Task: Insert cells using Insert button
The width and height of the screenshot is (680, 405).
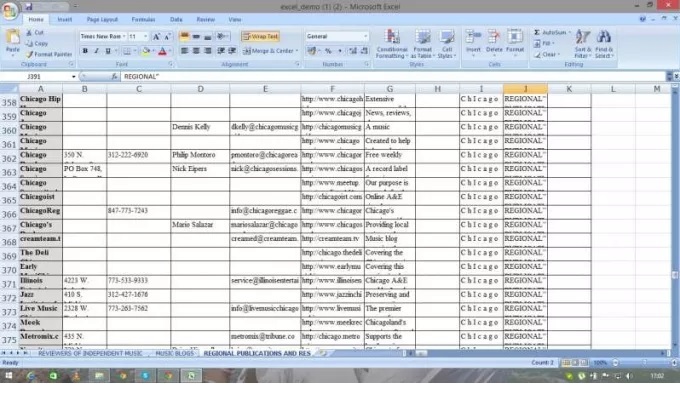Action: click(473, 42)
